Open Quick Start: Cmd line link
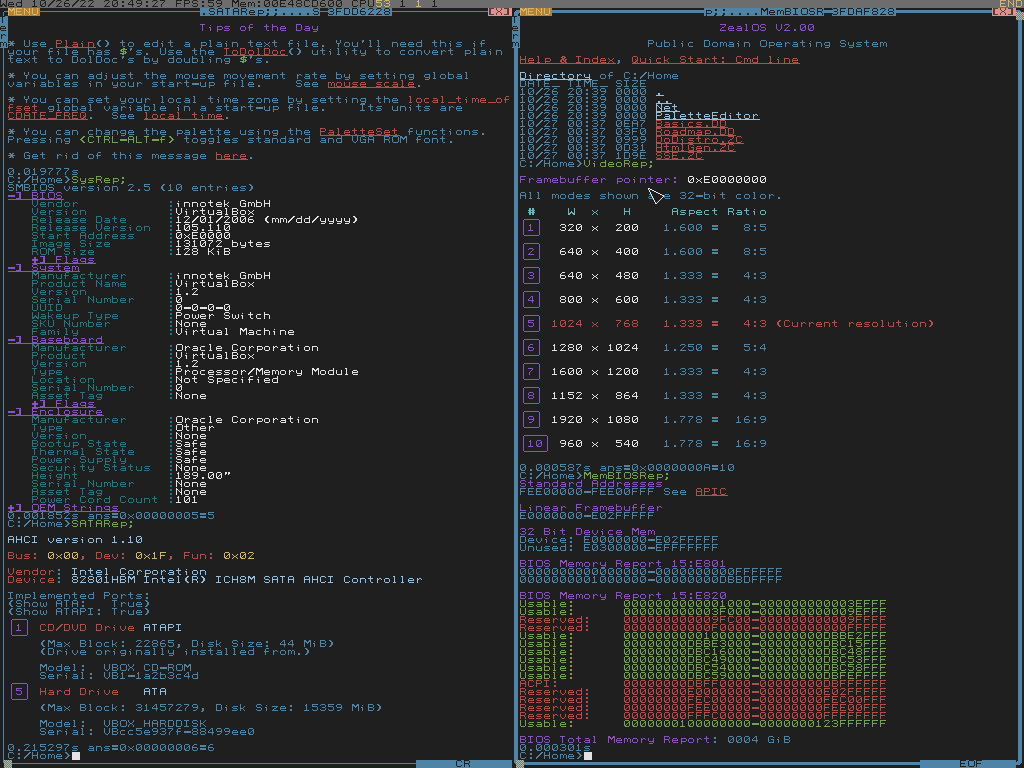1024x768 pixels. [715, 59]
